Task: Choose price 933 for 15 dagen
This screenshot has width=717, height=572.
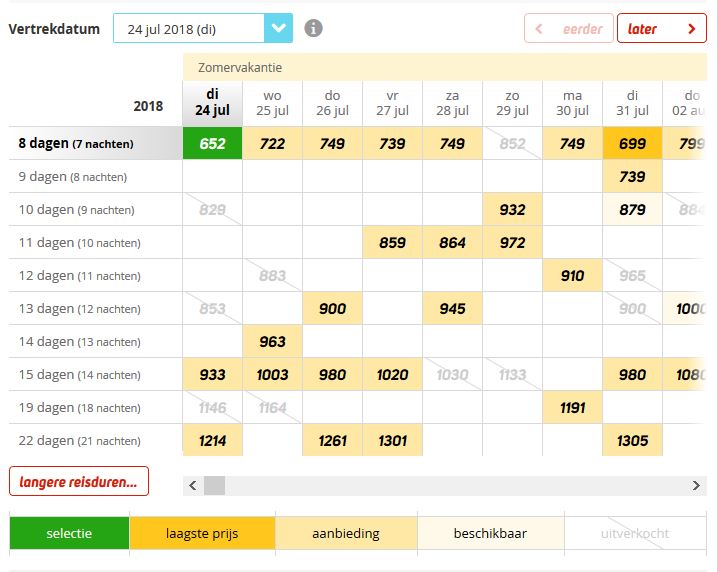Action: click(213, 374)
